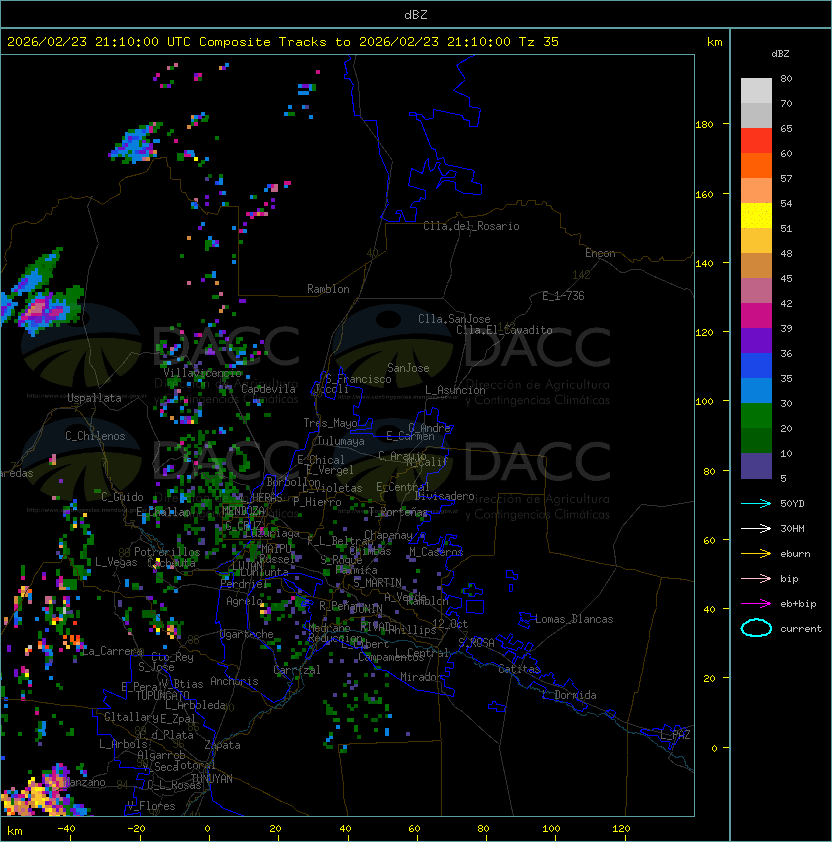Image resolution: width=832 pixels, height=842 pixels.
Task: Click the Ramblon place label
Action: 328,289
